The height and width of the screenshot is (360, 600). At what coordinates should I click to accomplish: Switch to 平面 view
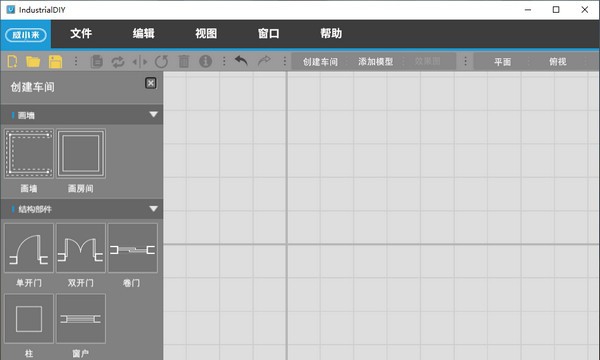pos(502,62)
